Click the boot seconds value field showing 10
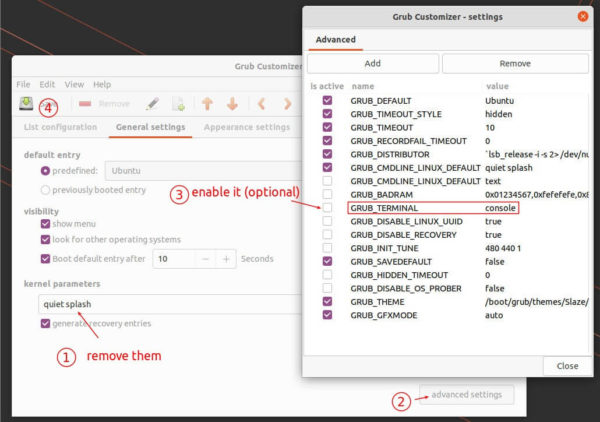This screenshot has height=422, width=600. tap(174, 259)
